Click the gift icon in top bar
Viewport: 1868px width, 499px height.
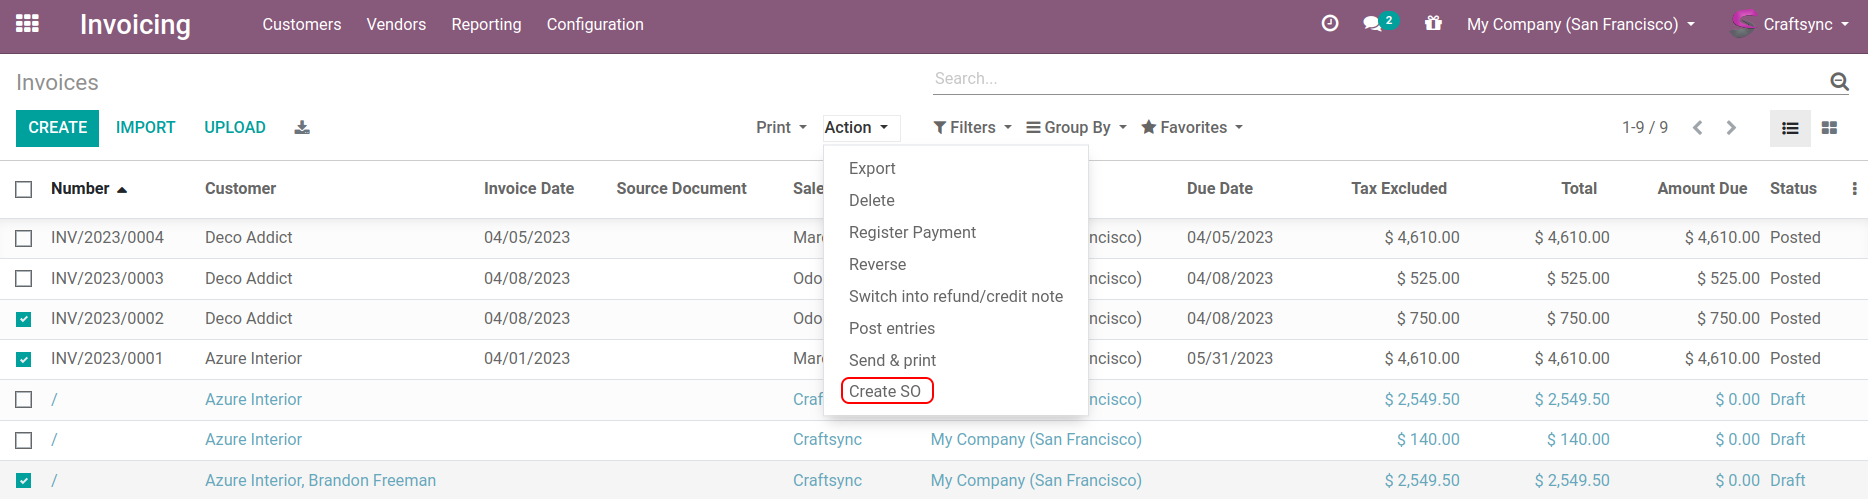(1433, 24)
